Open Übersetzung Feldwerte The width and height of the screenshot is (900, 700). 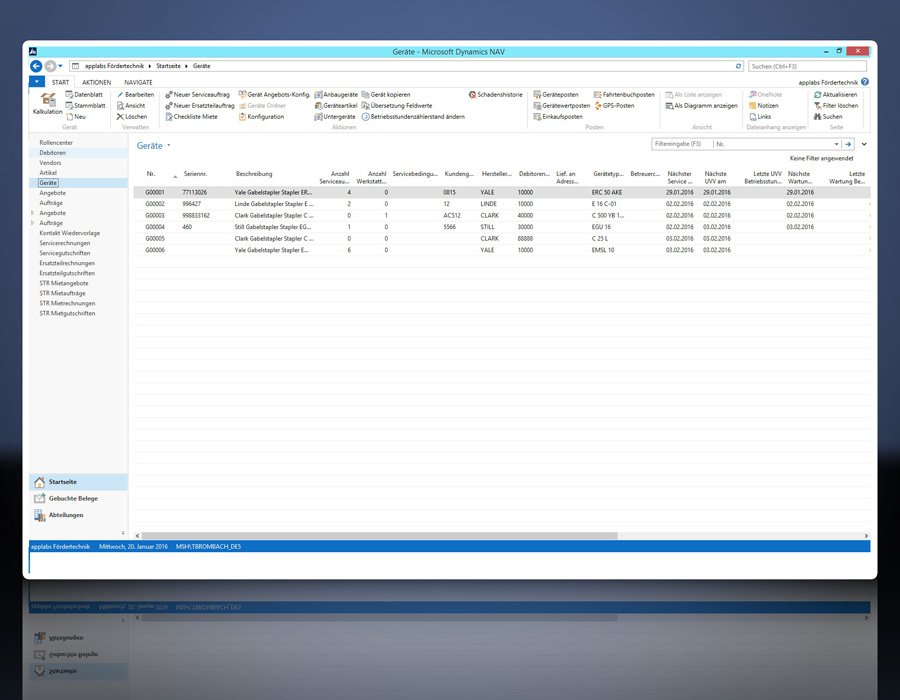pyautogui.click(x=397, y=106)
